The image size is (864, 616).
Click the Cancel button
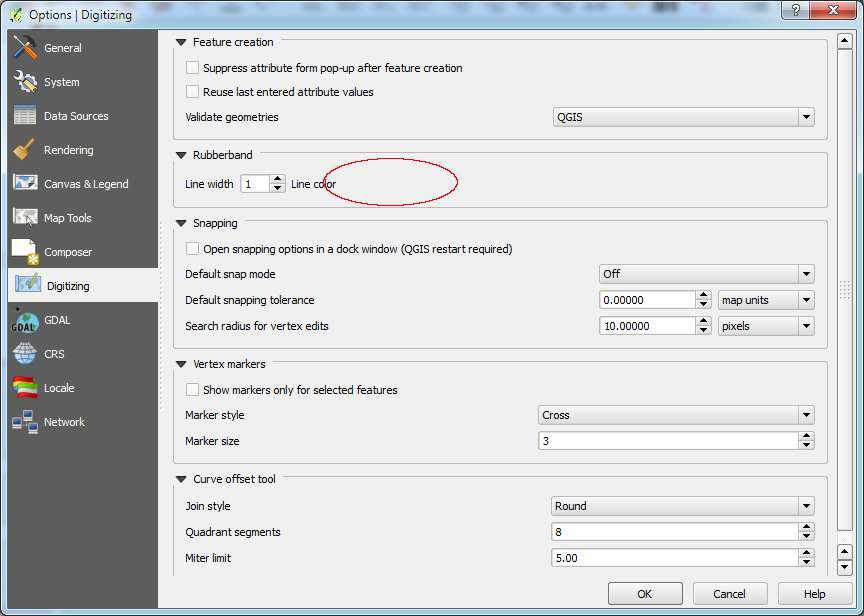[x=730, y=593]
